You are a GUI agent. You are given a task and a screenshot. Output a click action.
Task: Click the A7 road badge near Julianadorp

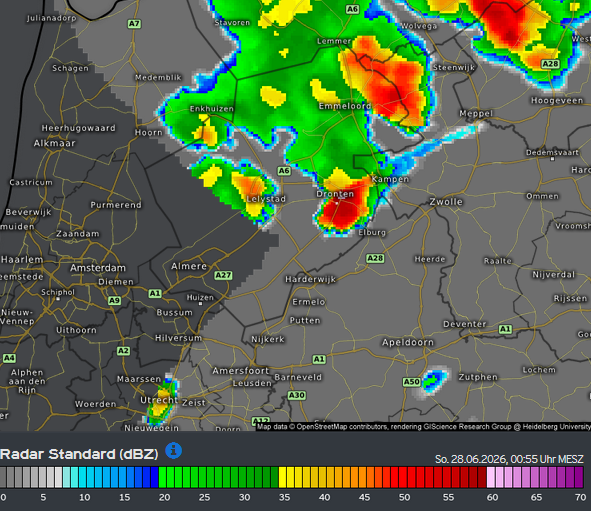point(134,24)
